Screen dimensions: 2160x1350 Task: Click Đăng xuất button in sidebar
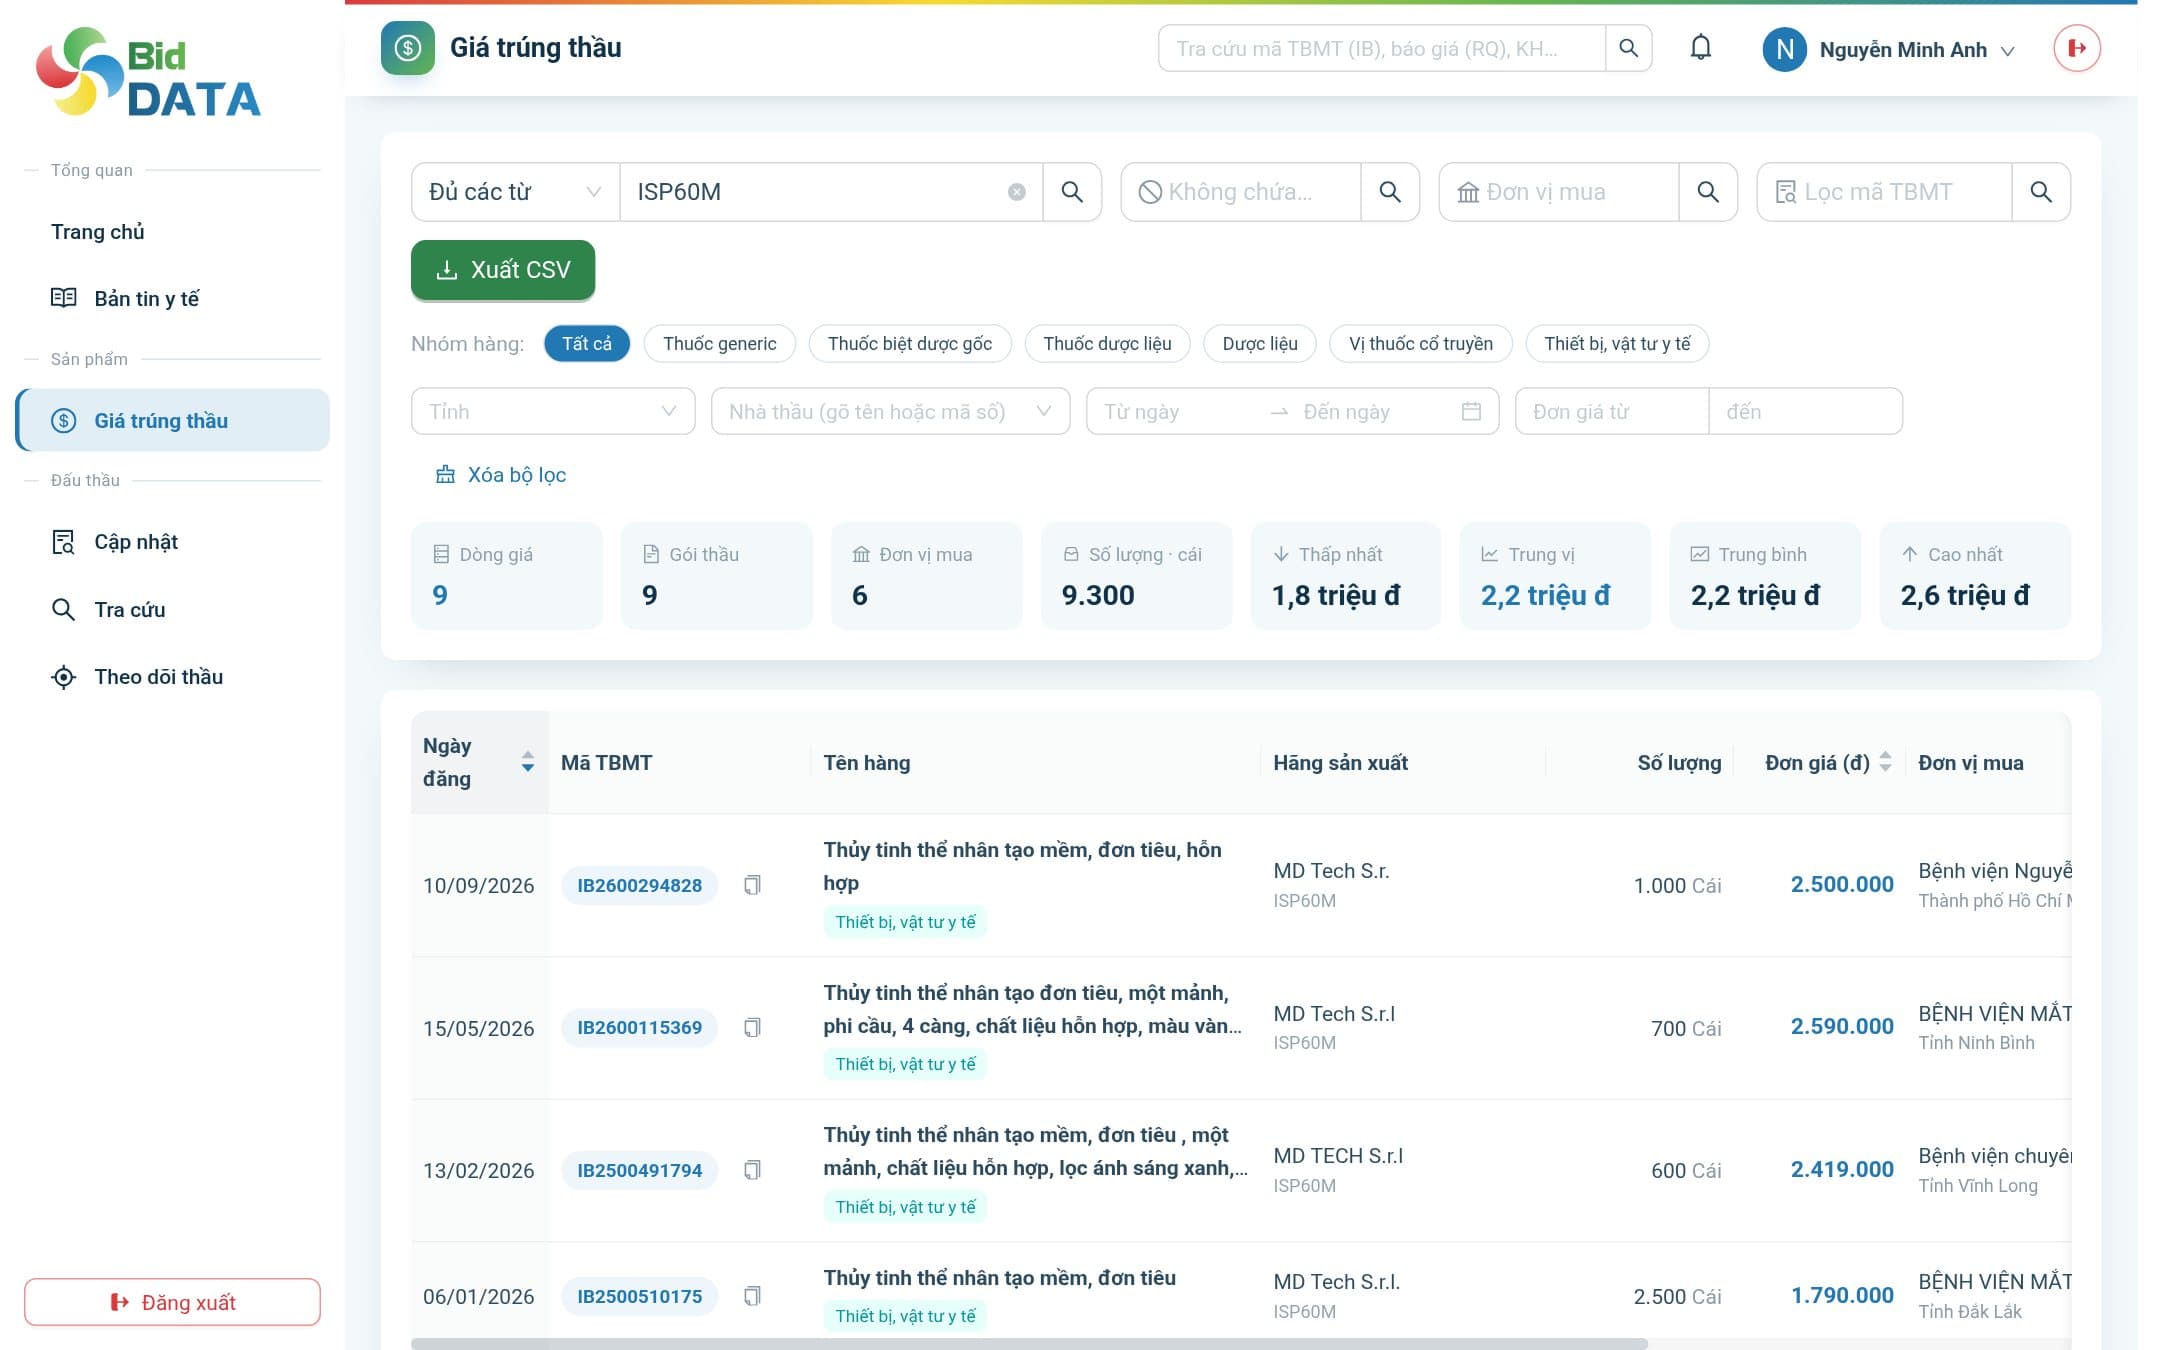[172, 1302]
